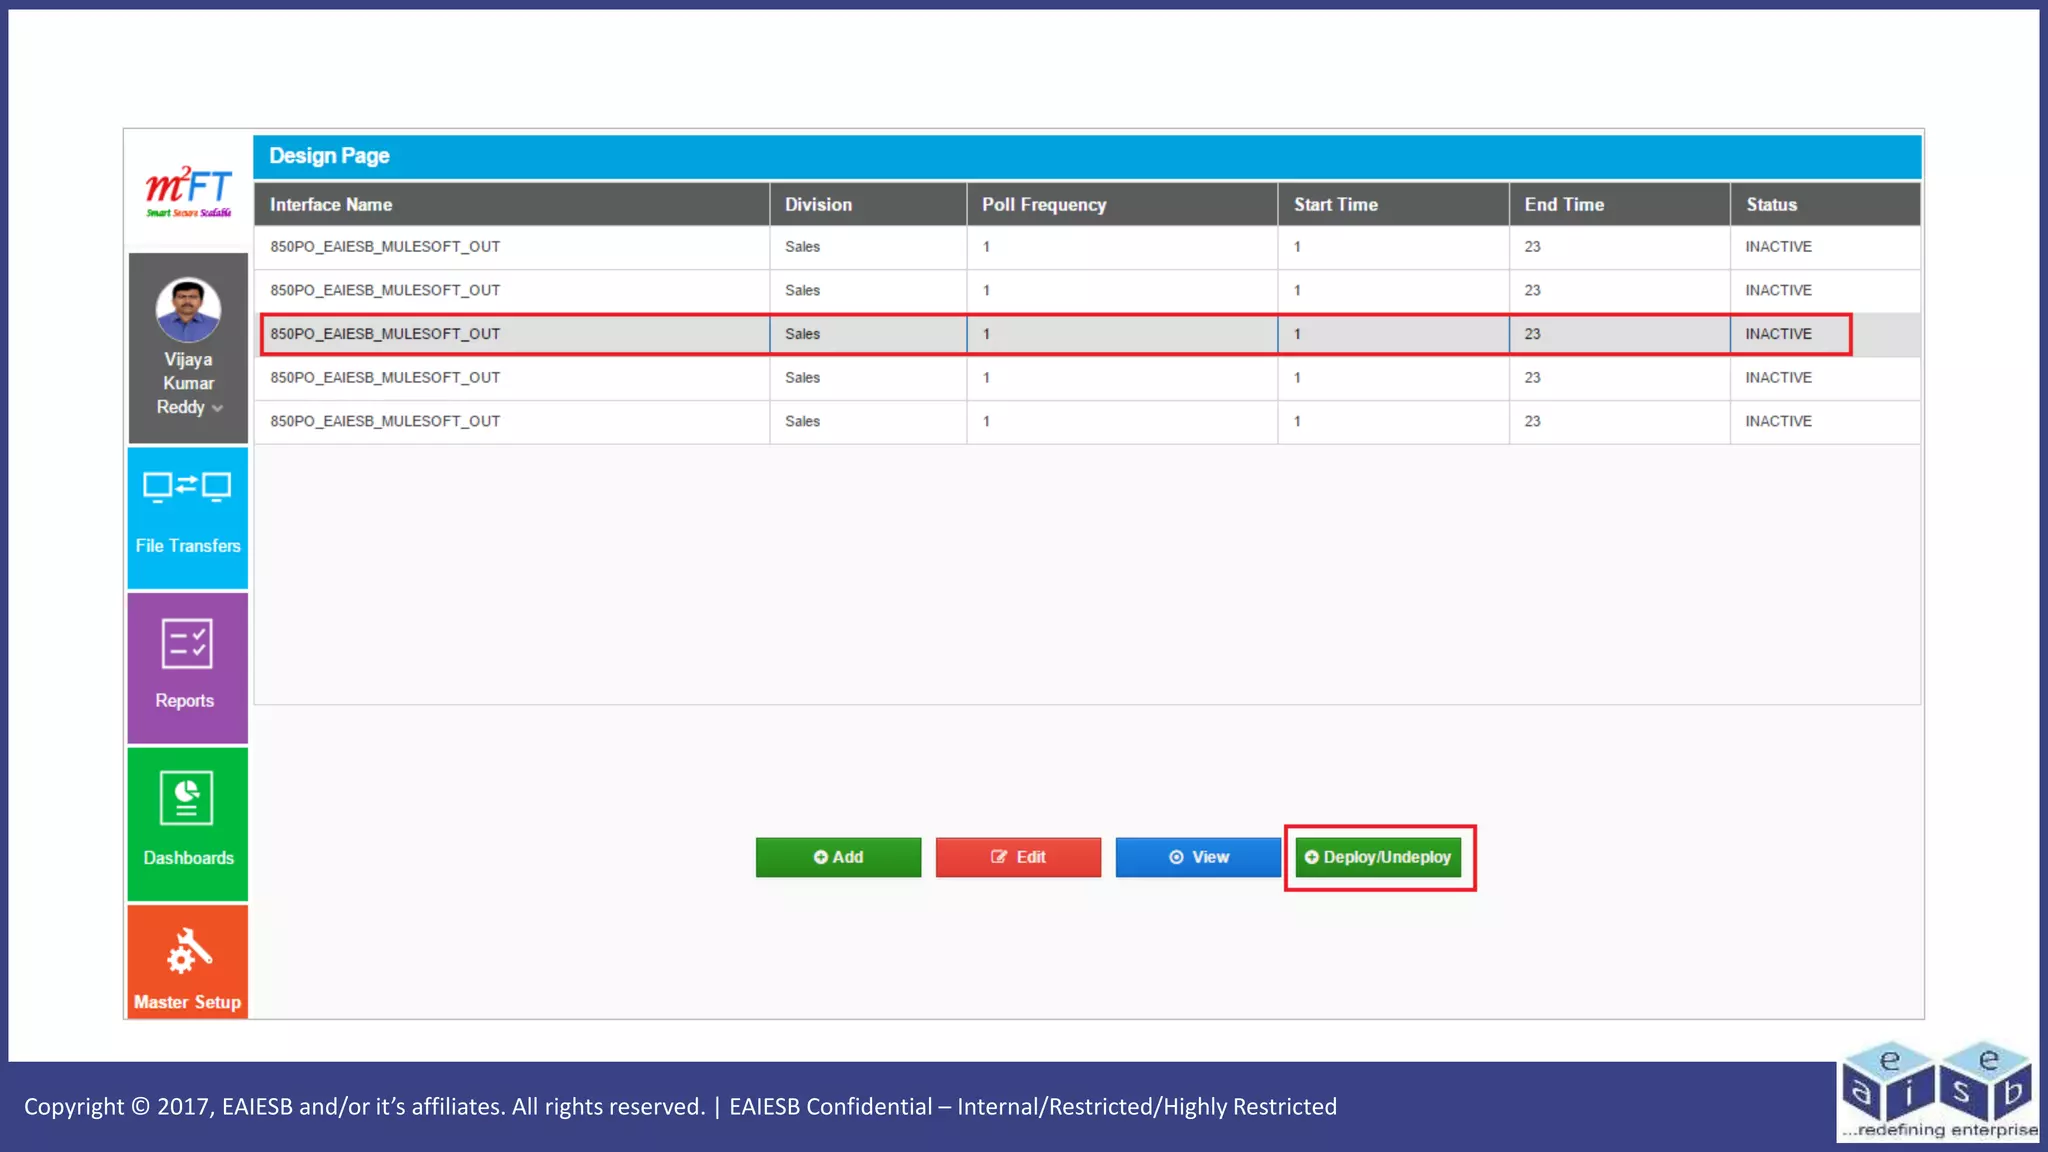Open the Reports checklist icon
Viewport: 2048px width, 1152px height.
tap(187, 644)
